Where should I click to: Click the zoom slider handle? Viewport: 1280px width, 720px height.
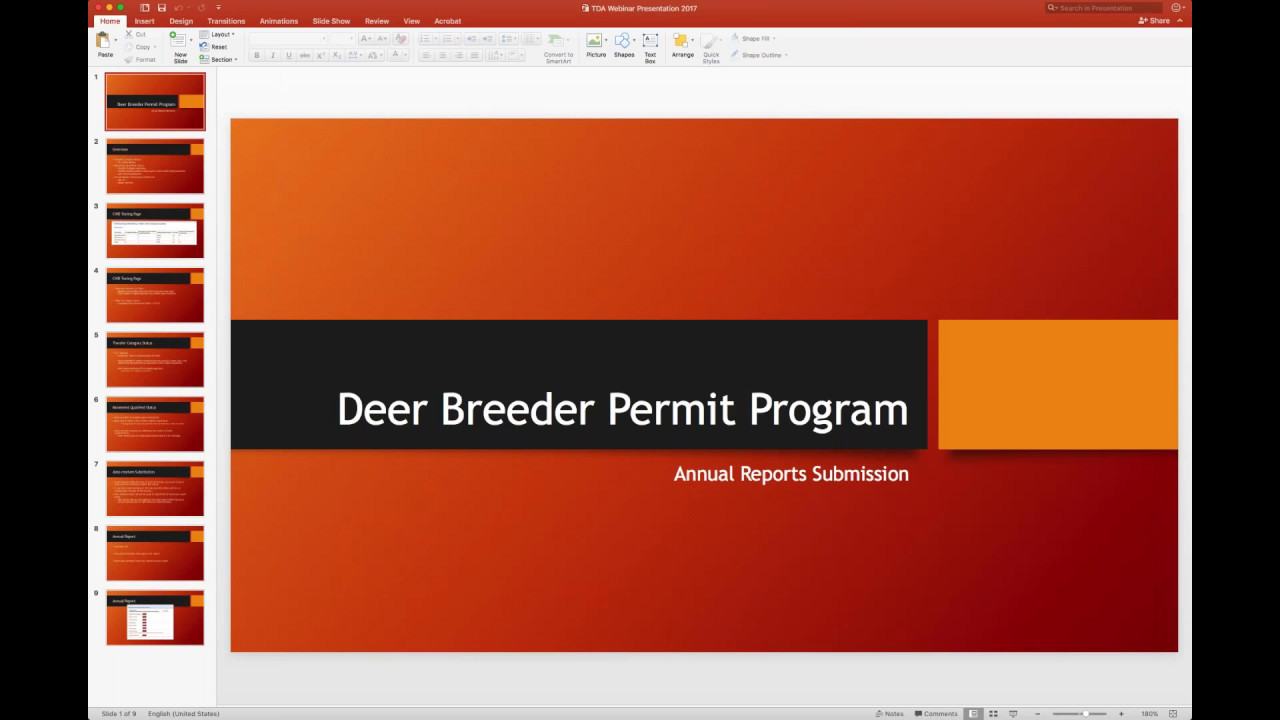pos(1085,714)
